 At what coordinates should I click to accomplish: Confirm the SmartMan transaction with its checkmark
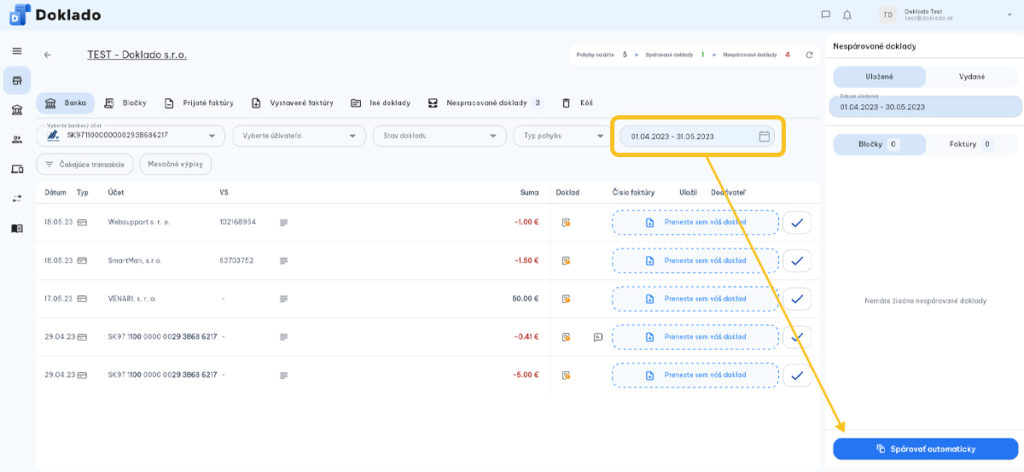tap(797, 260)
